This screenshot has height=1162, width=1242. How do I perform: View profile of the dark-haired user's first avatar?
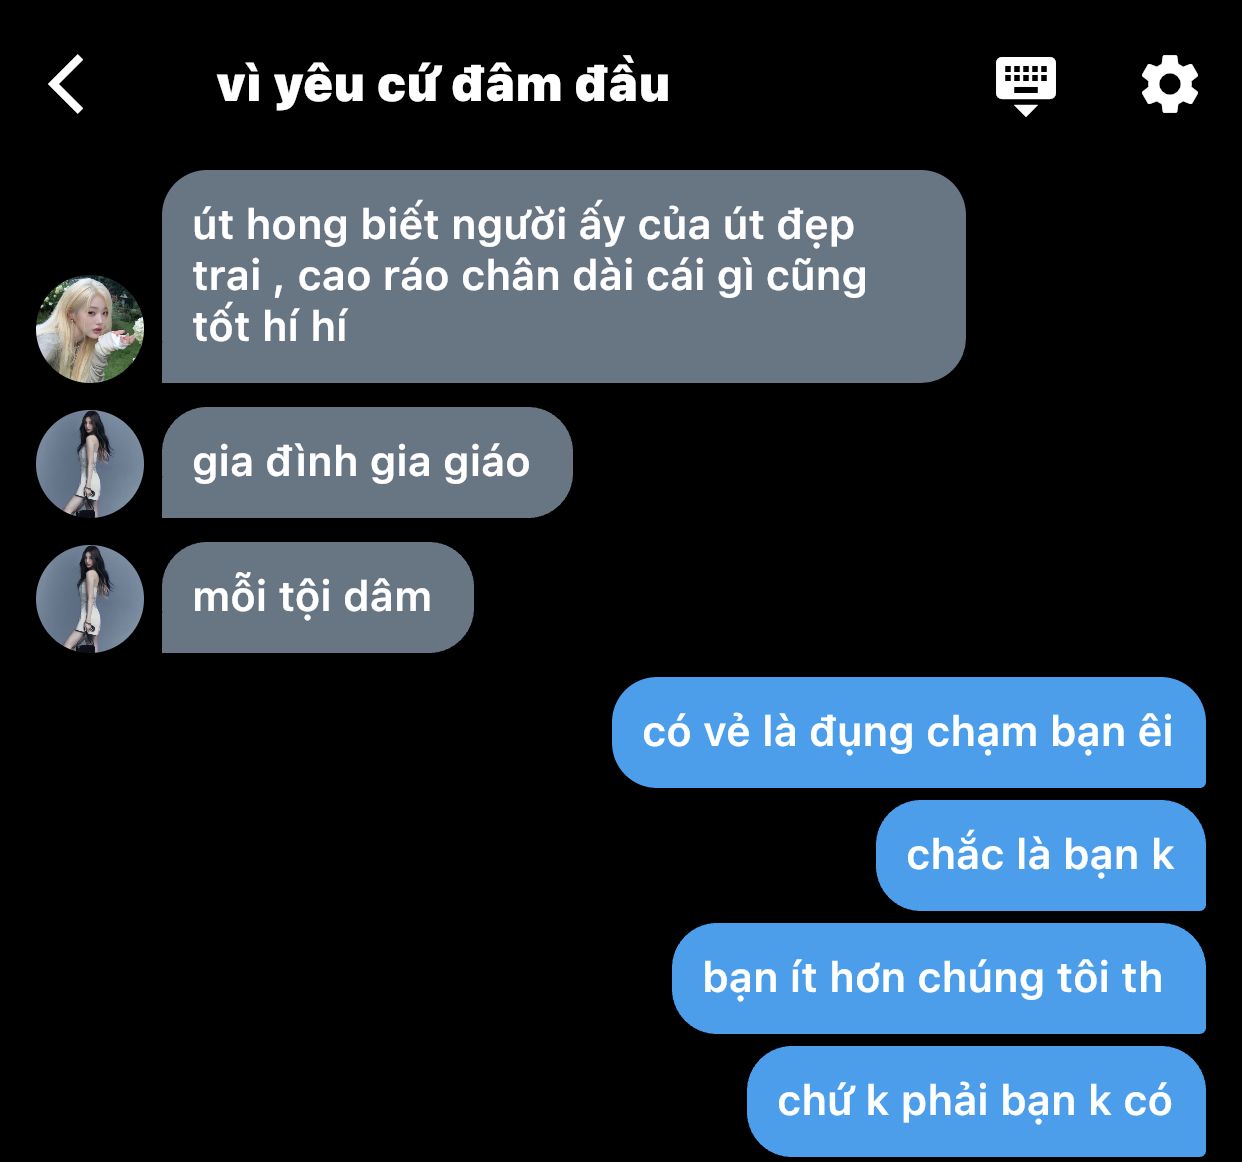click(x=90, y=463)
